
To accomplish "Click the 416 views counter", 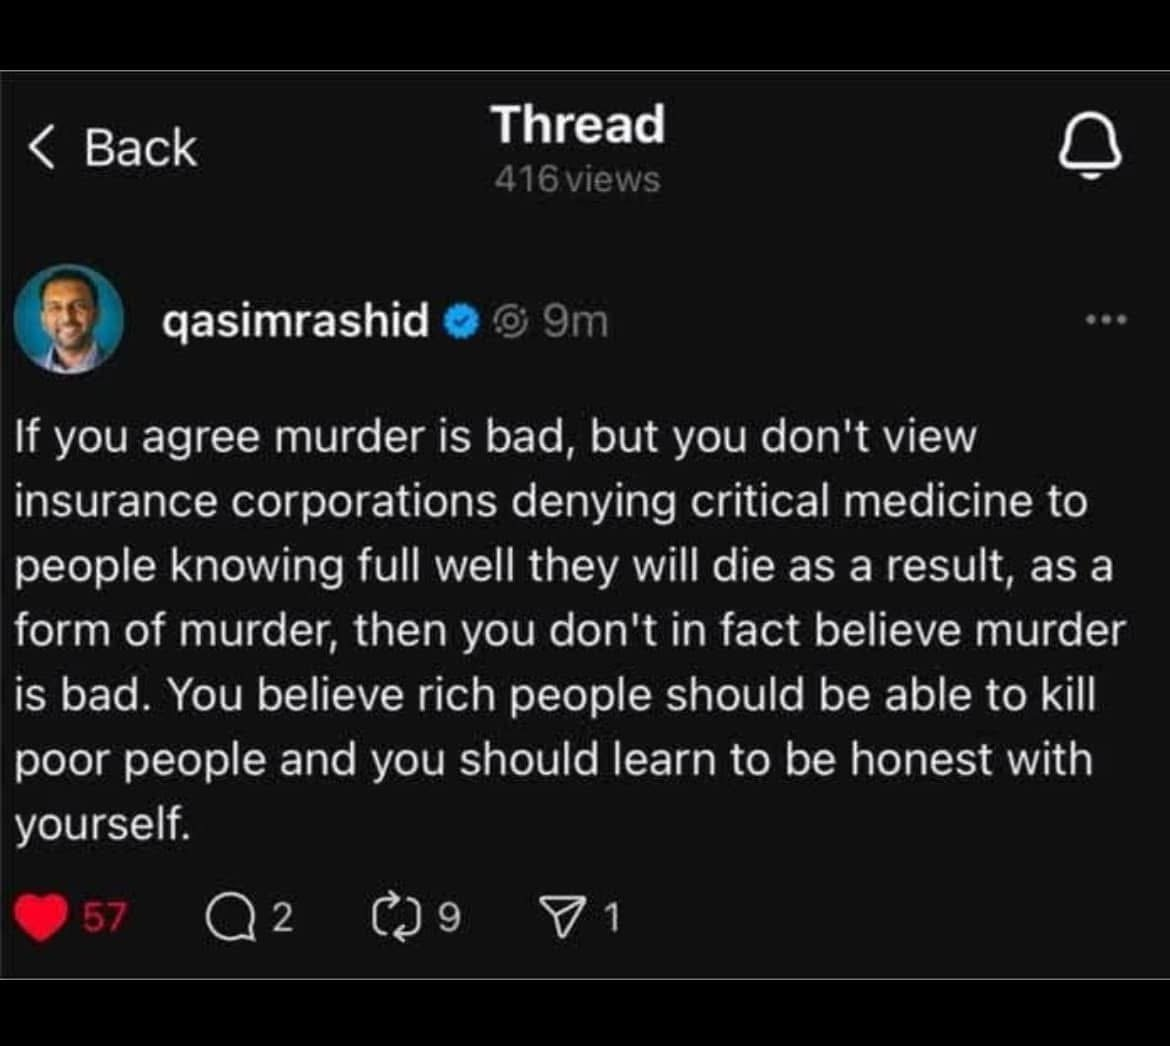I will point(577,180).
